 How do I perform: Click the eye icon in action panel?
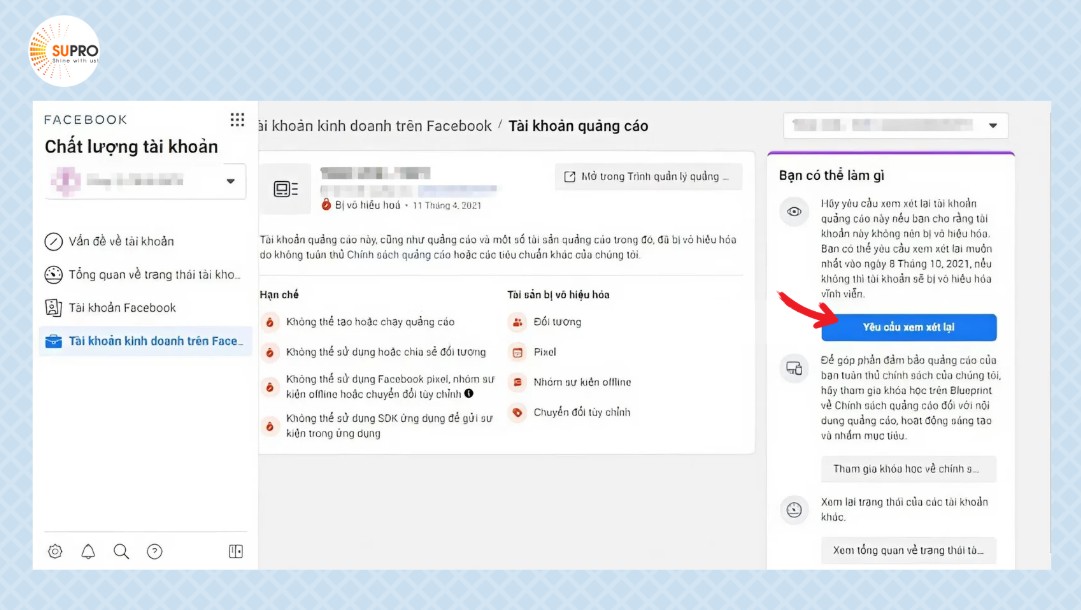[x=794, y=212]
